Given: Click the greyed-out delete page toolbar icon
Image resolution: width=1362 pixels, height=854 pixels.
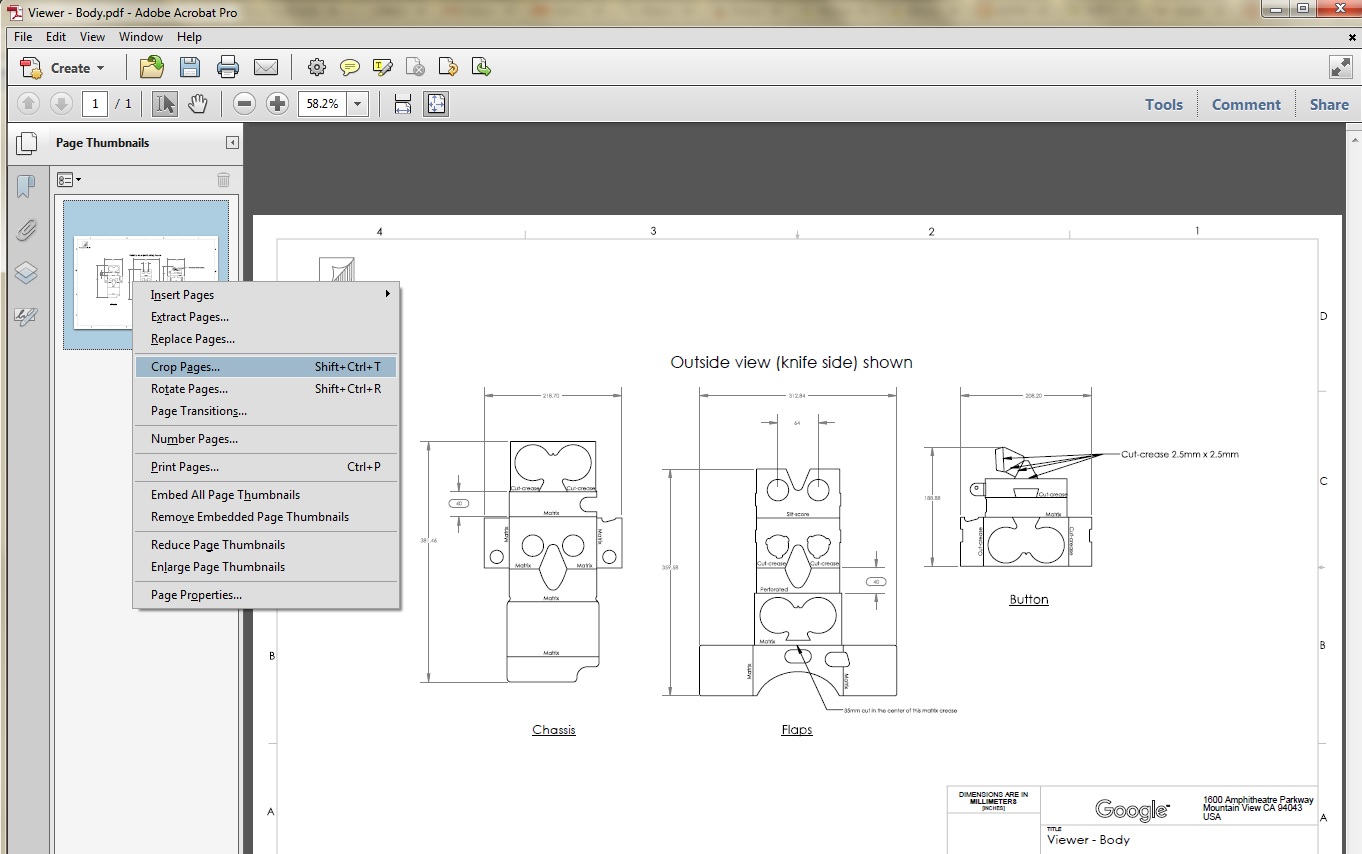Looking at the screenshot, I should tap(416, 68).
